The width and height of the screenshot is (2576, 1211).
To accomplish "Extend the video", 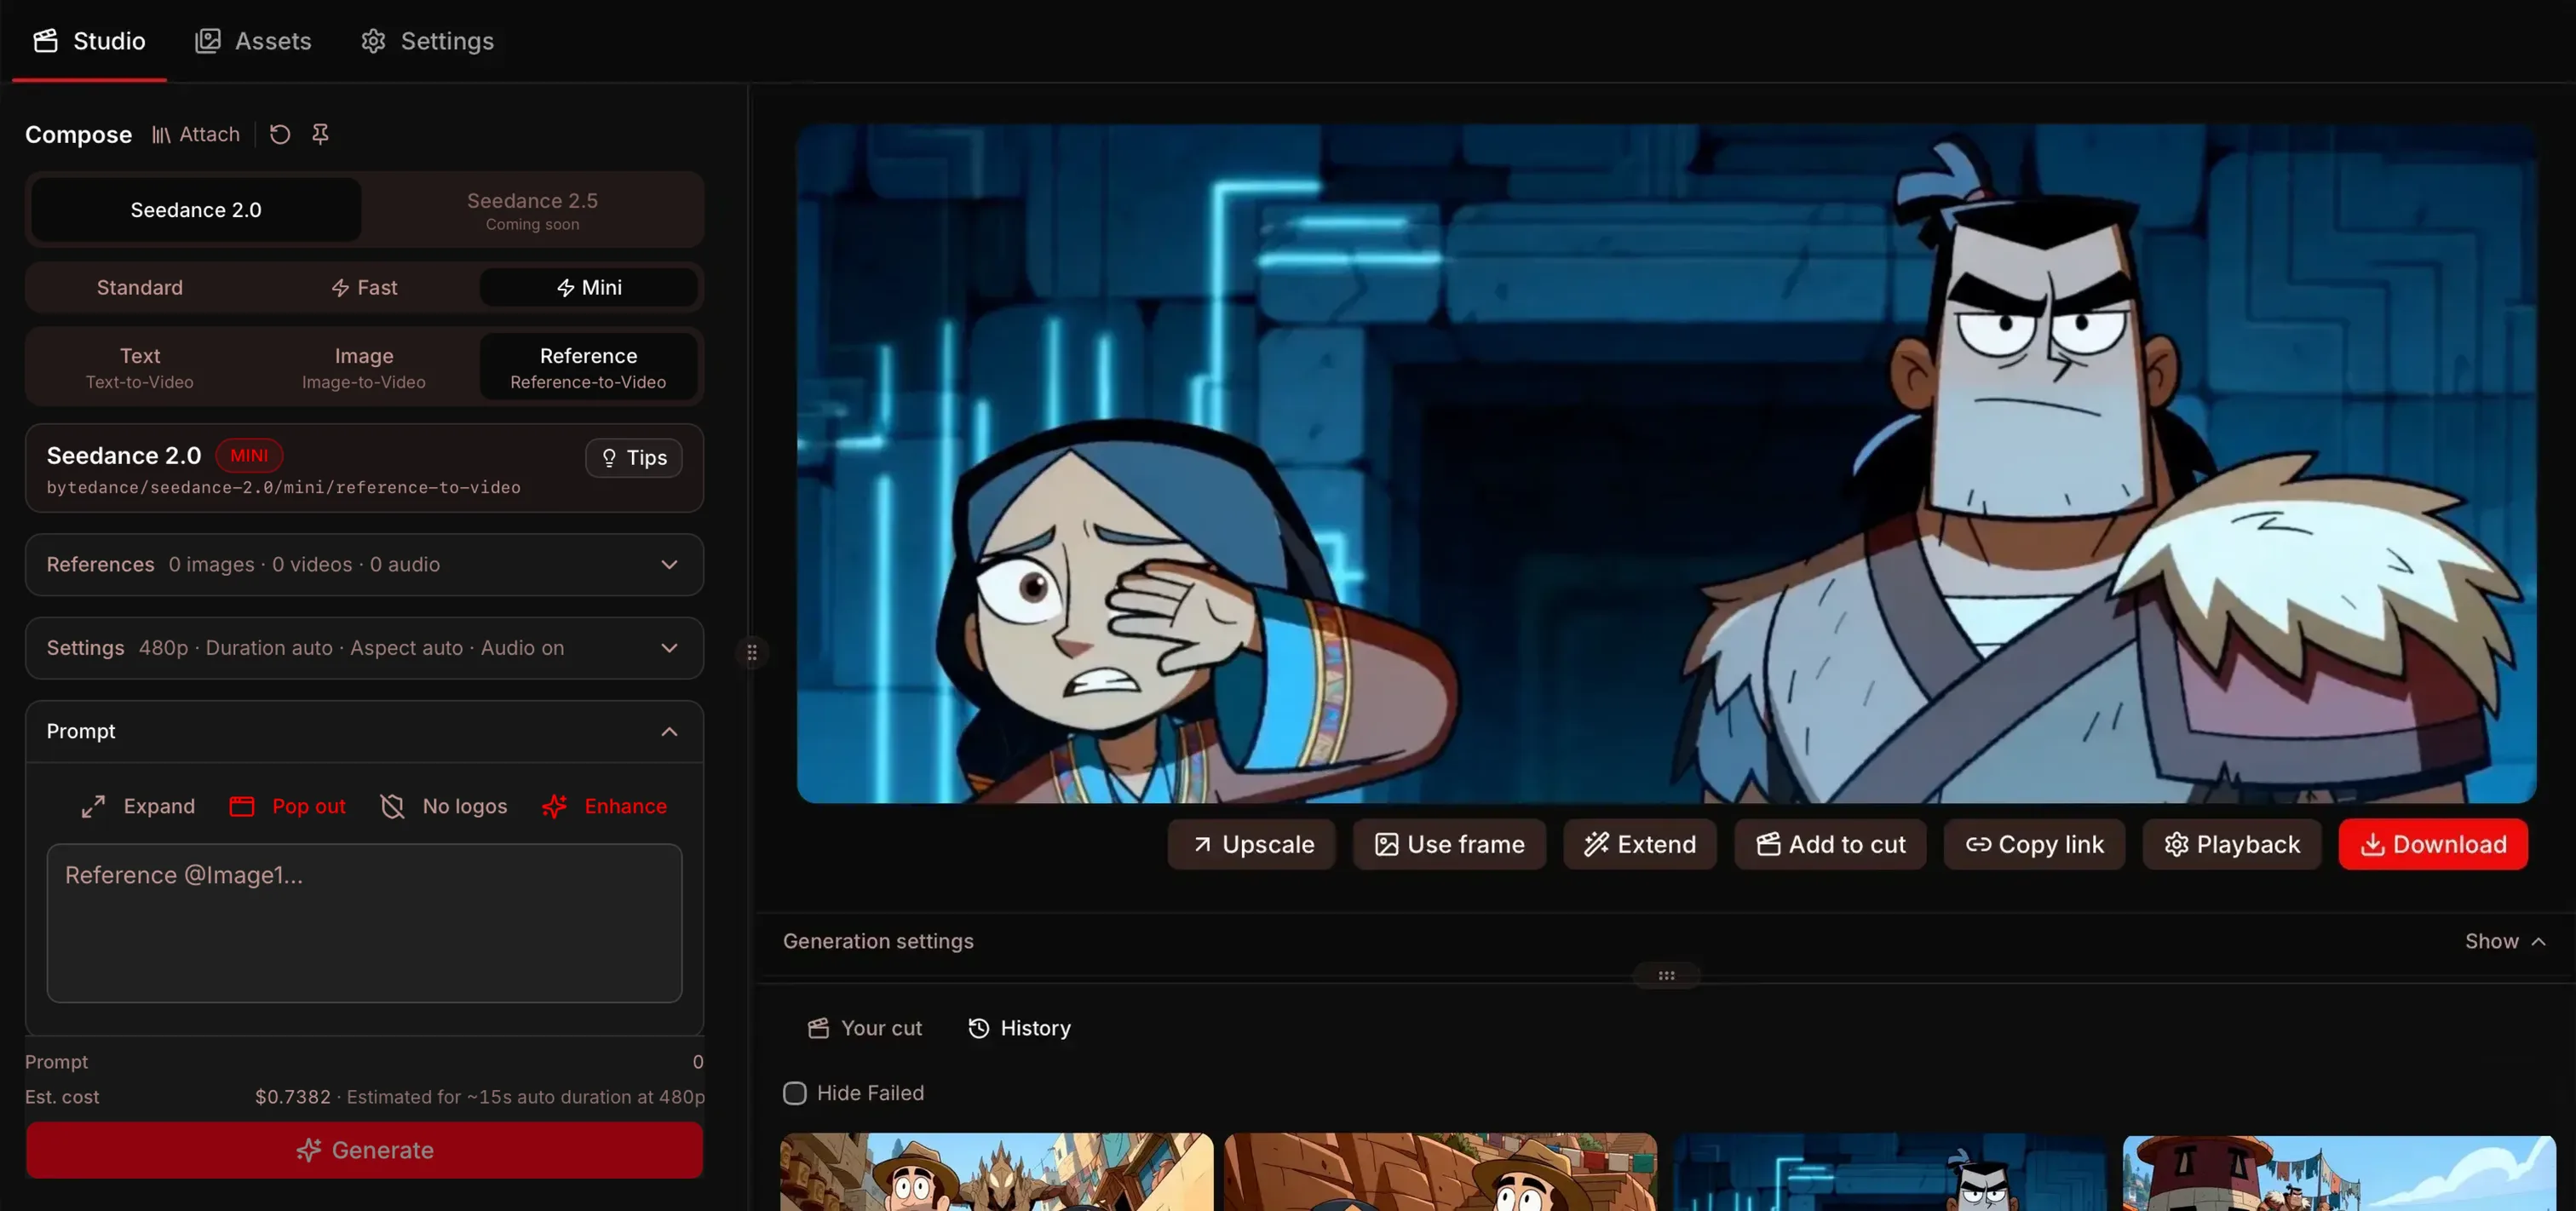I will click(1640, 845).
